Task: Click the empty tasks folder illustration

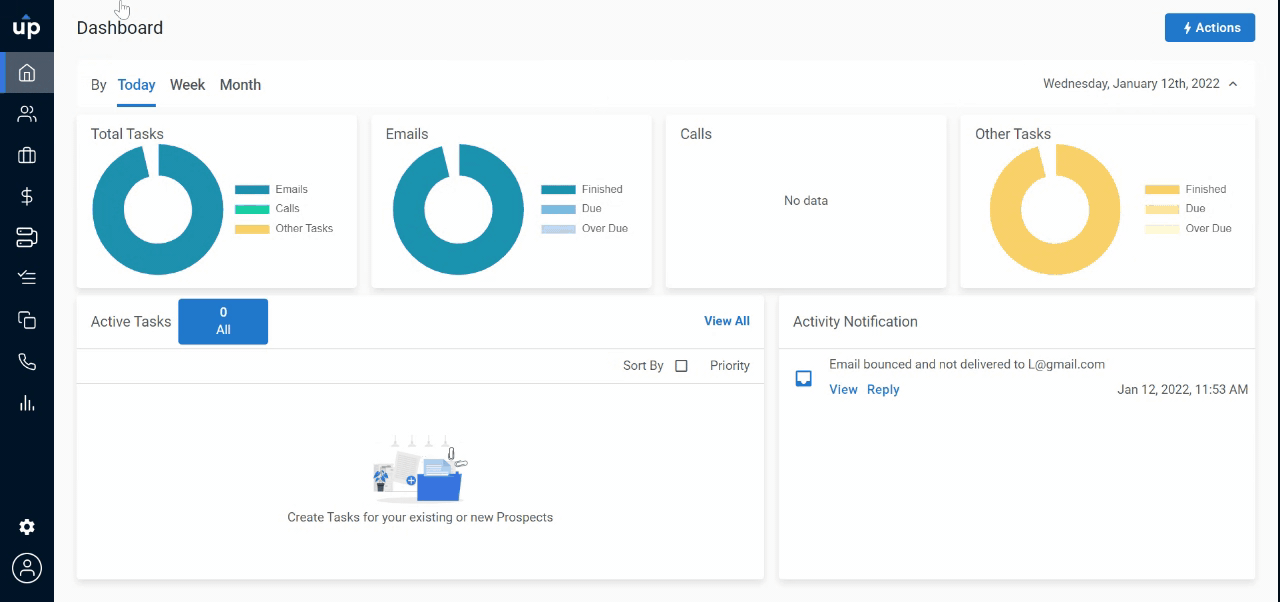Action: pos(420,468)
